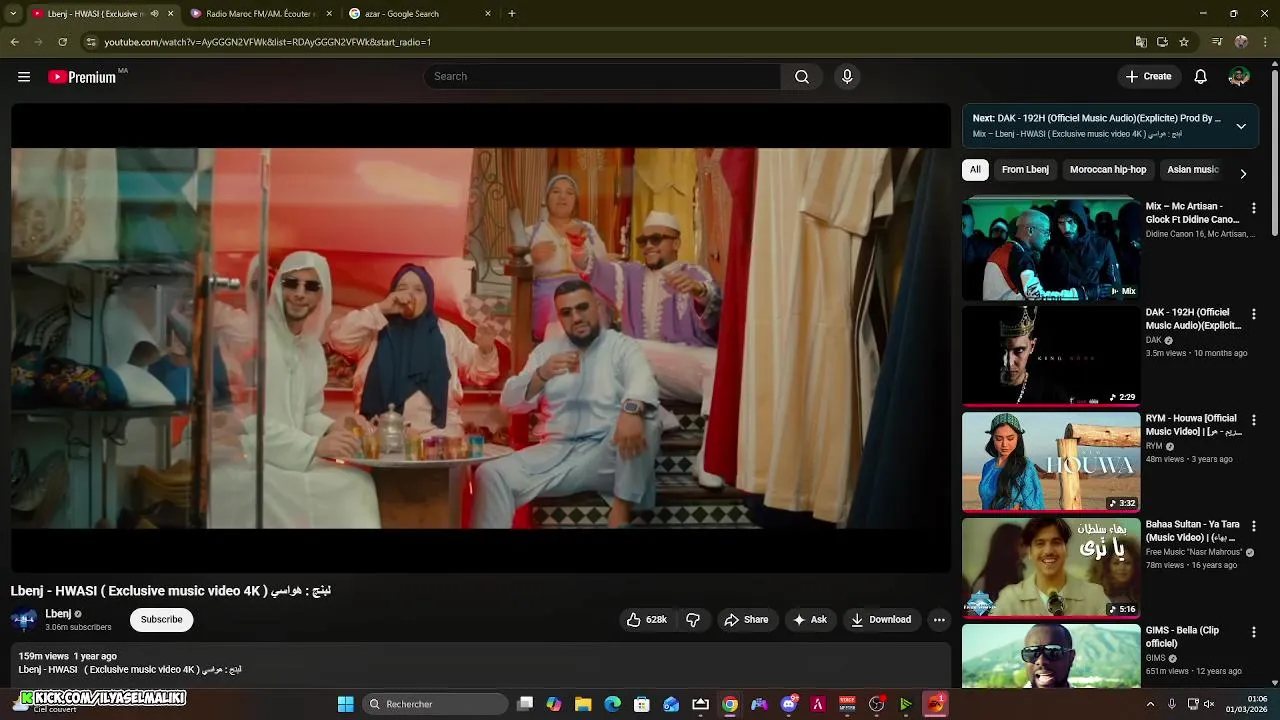Viewport: 1280px width, 720px height.
Task: Open the DAK 192H video thumbnail
Action: [1050, 356]
